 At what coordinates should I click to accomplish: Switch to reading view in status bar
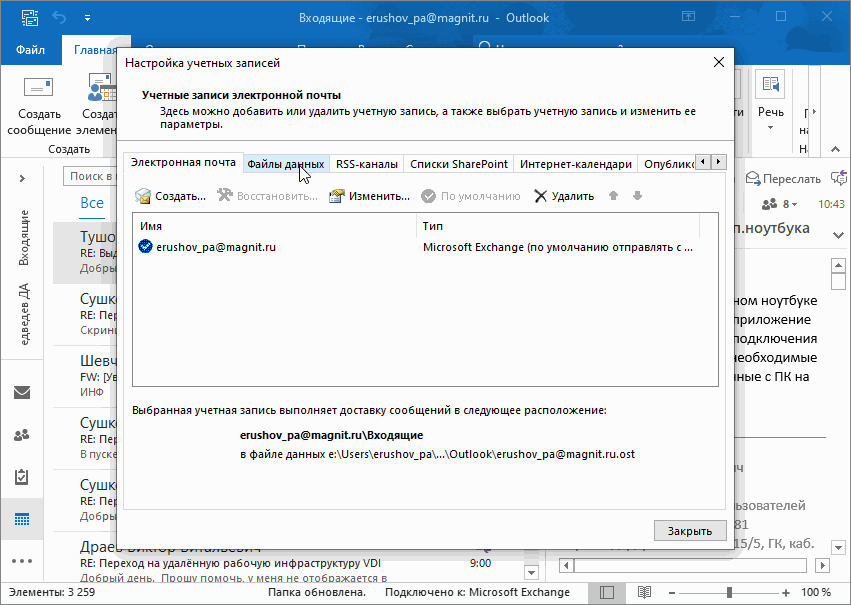click(x=644, y=592)
